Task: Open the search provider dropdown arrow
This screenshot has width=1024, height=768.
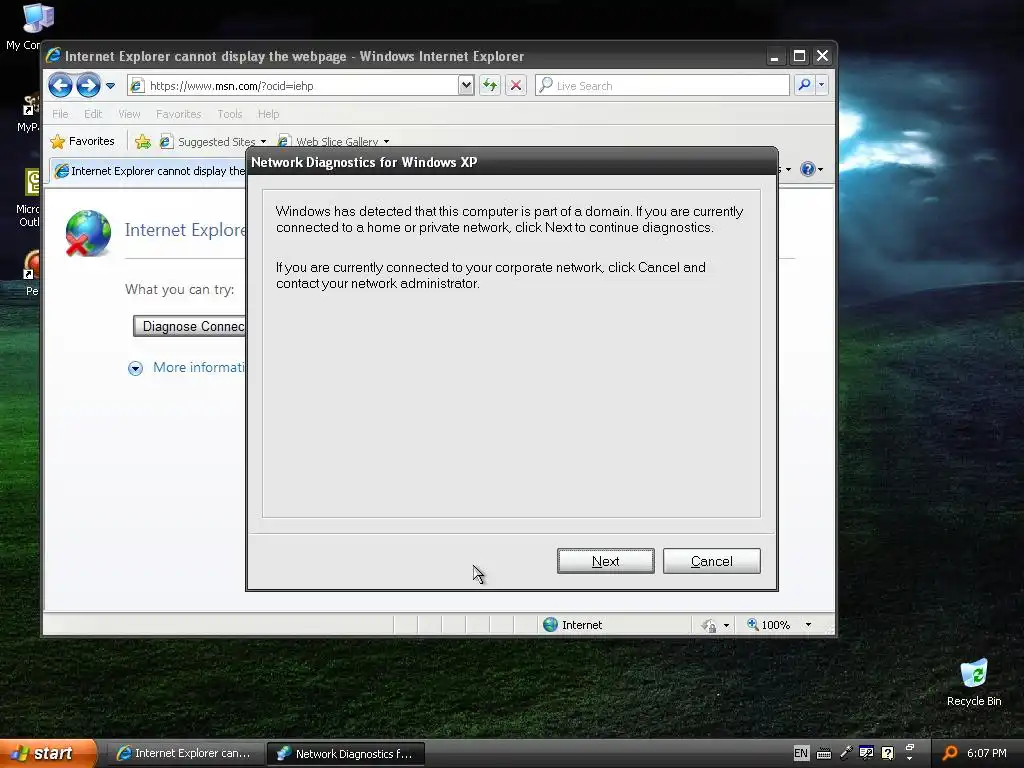Action: coord(822,85)
